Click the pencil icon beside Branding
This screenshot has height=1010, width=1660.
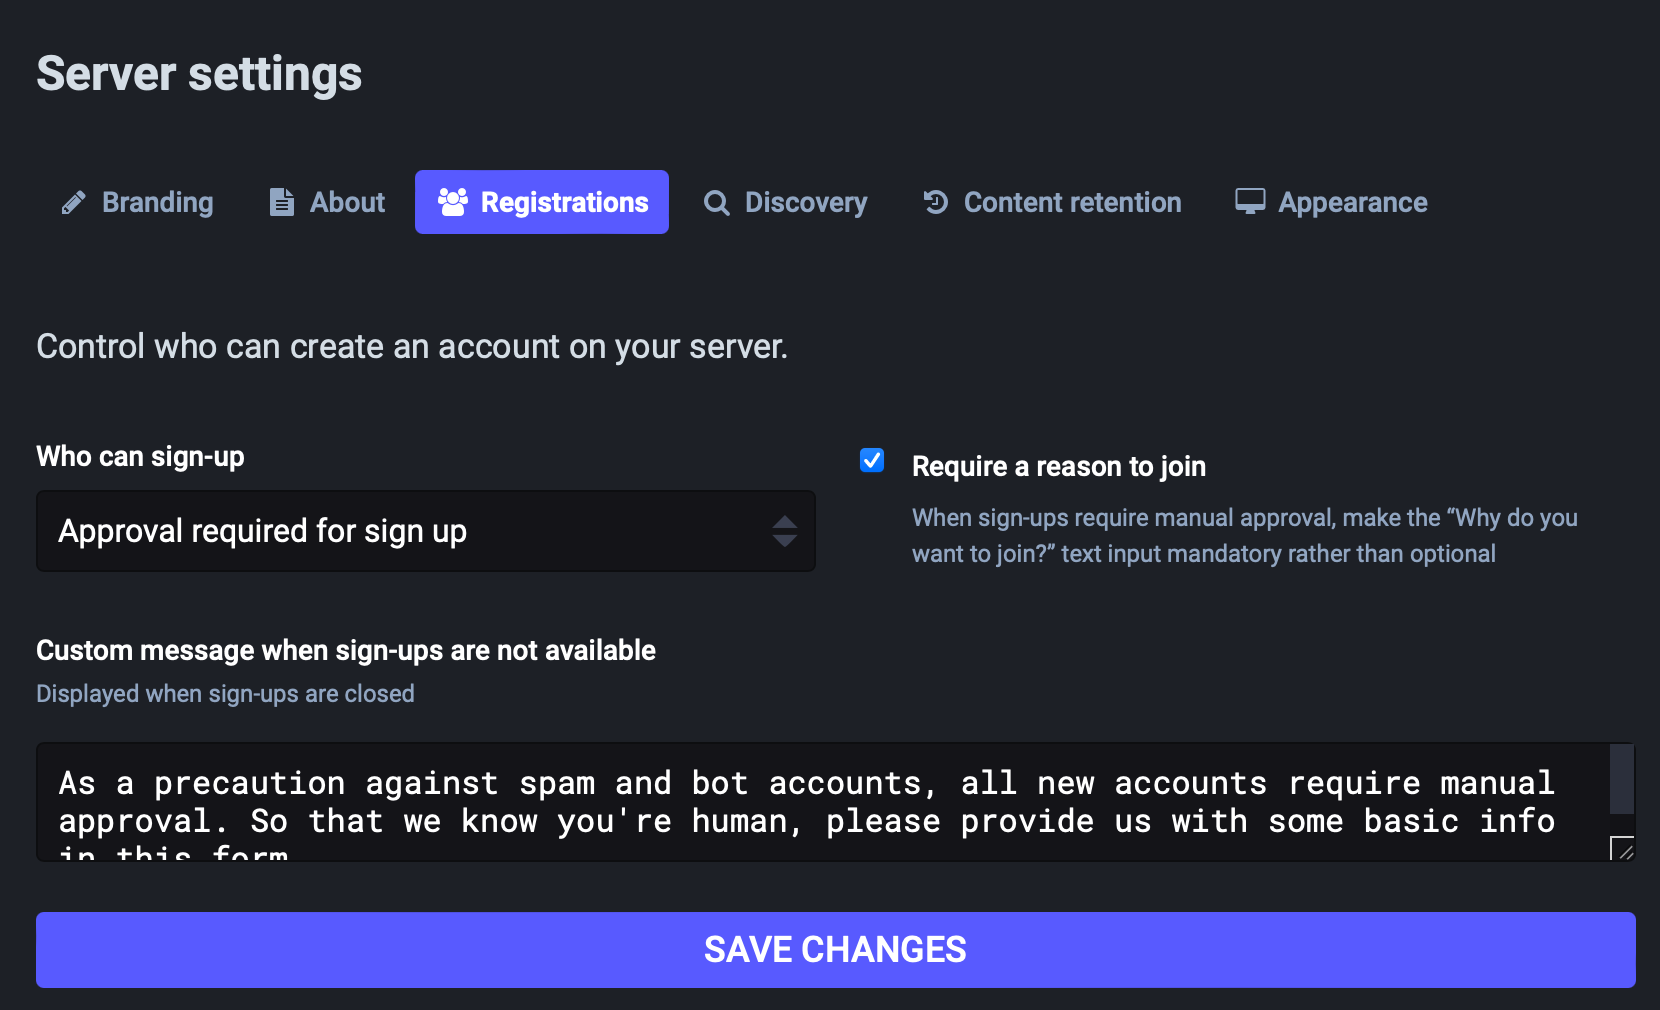pos(73,203)
